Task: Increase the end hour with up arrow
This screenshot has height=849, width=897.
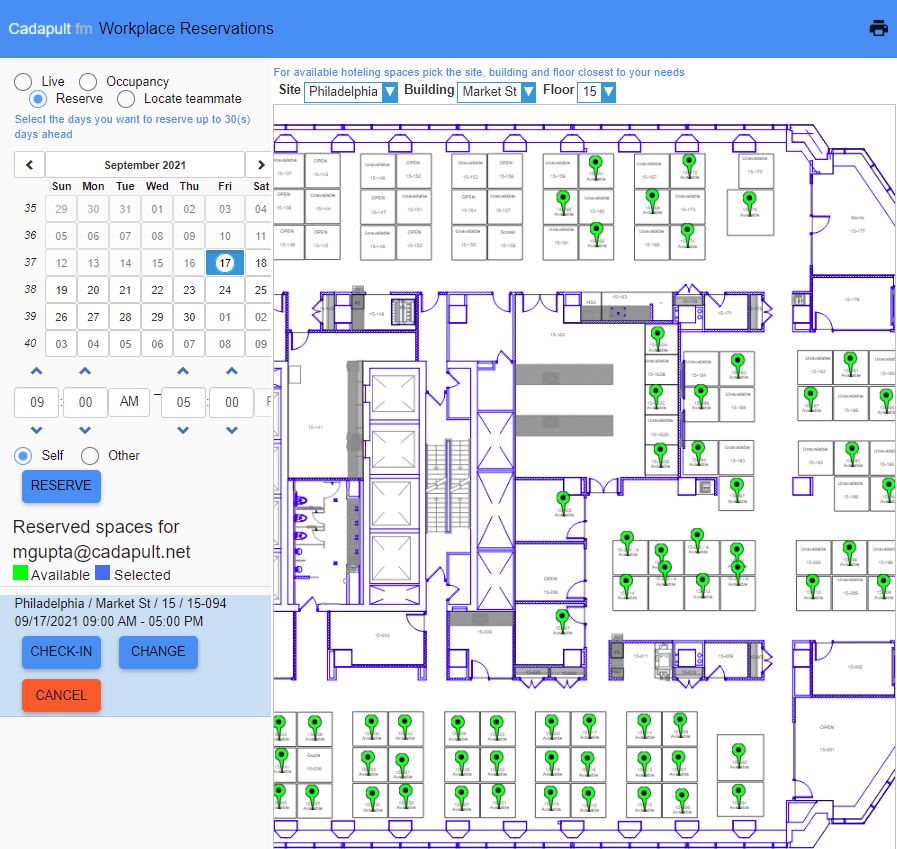Action: 183,372
